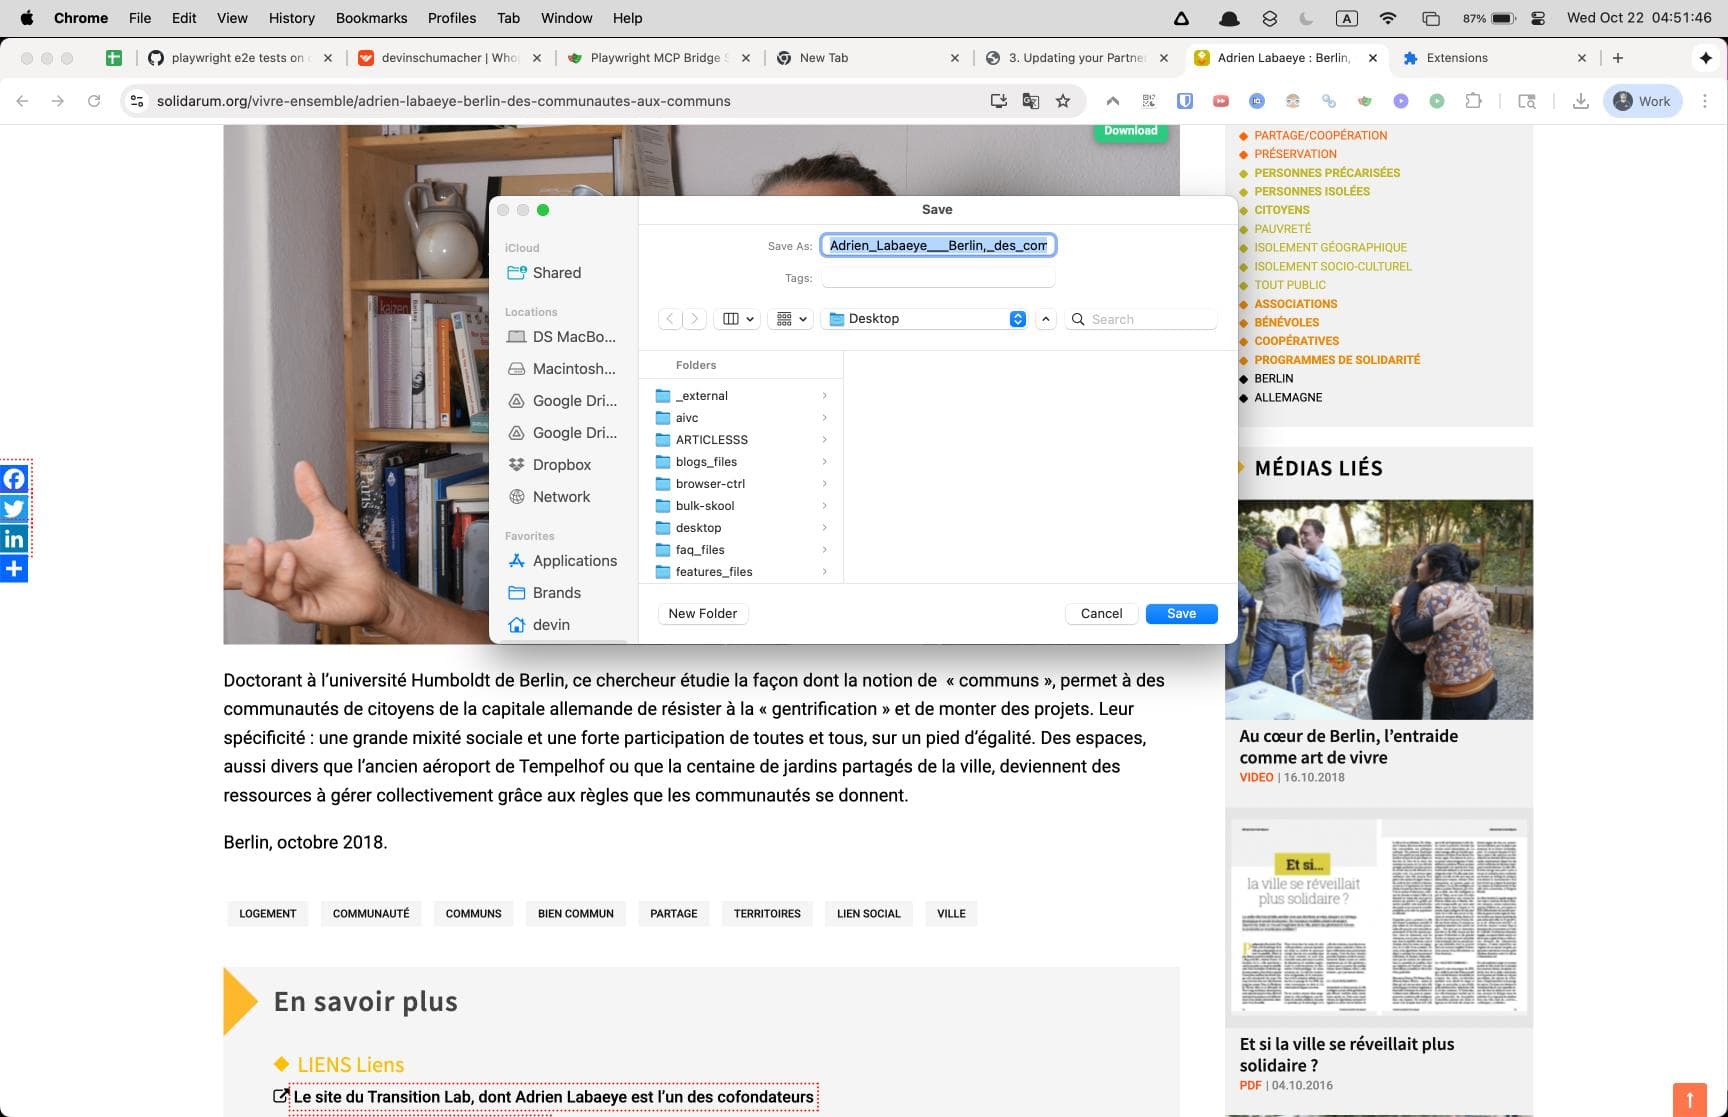Switch the save dialog to column view
Image resolution: width=1728 pixels, height=1117 pixels.
[733, 318]
